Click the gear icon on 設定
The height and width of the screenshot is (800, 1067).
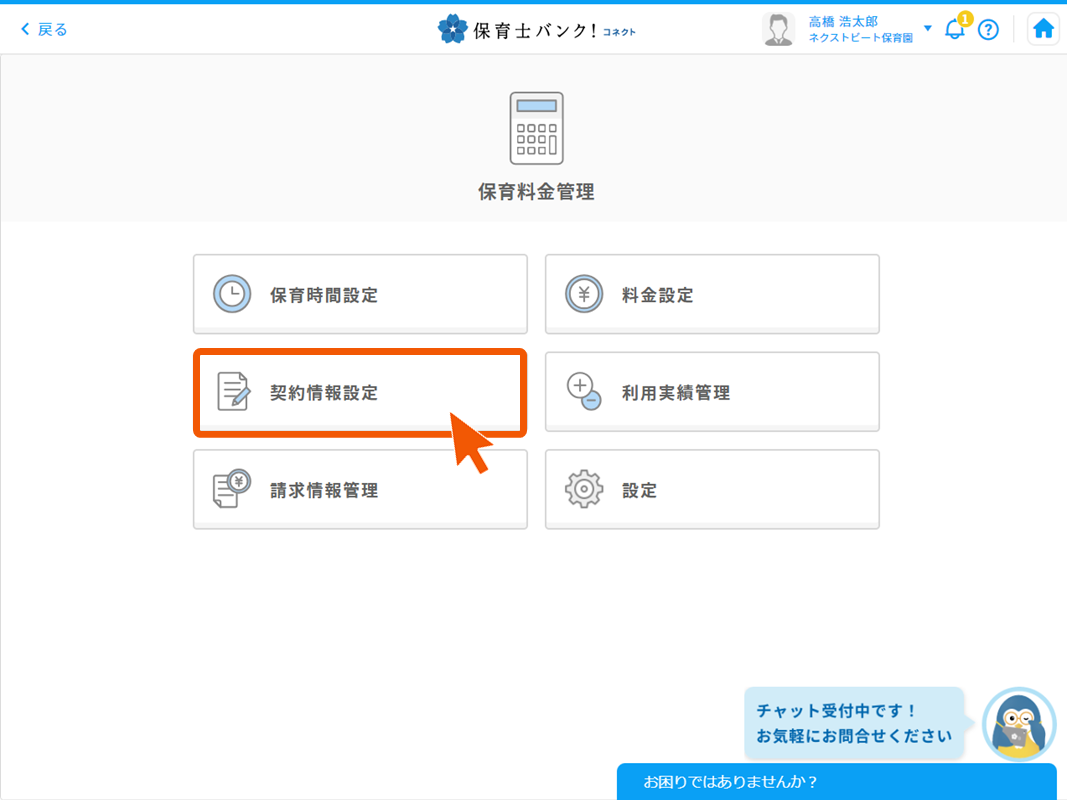[584, 489]
